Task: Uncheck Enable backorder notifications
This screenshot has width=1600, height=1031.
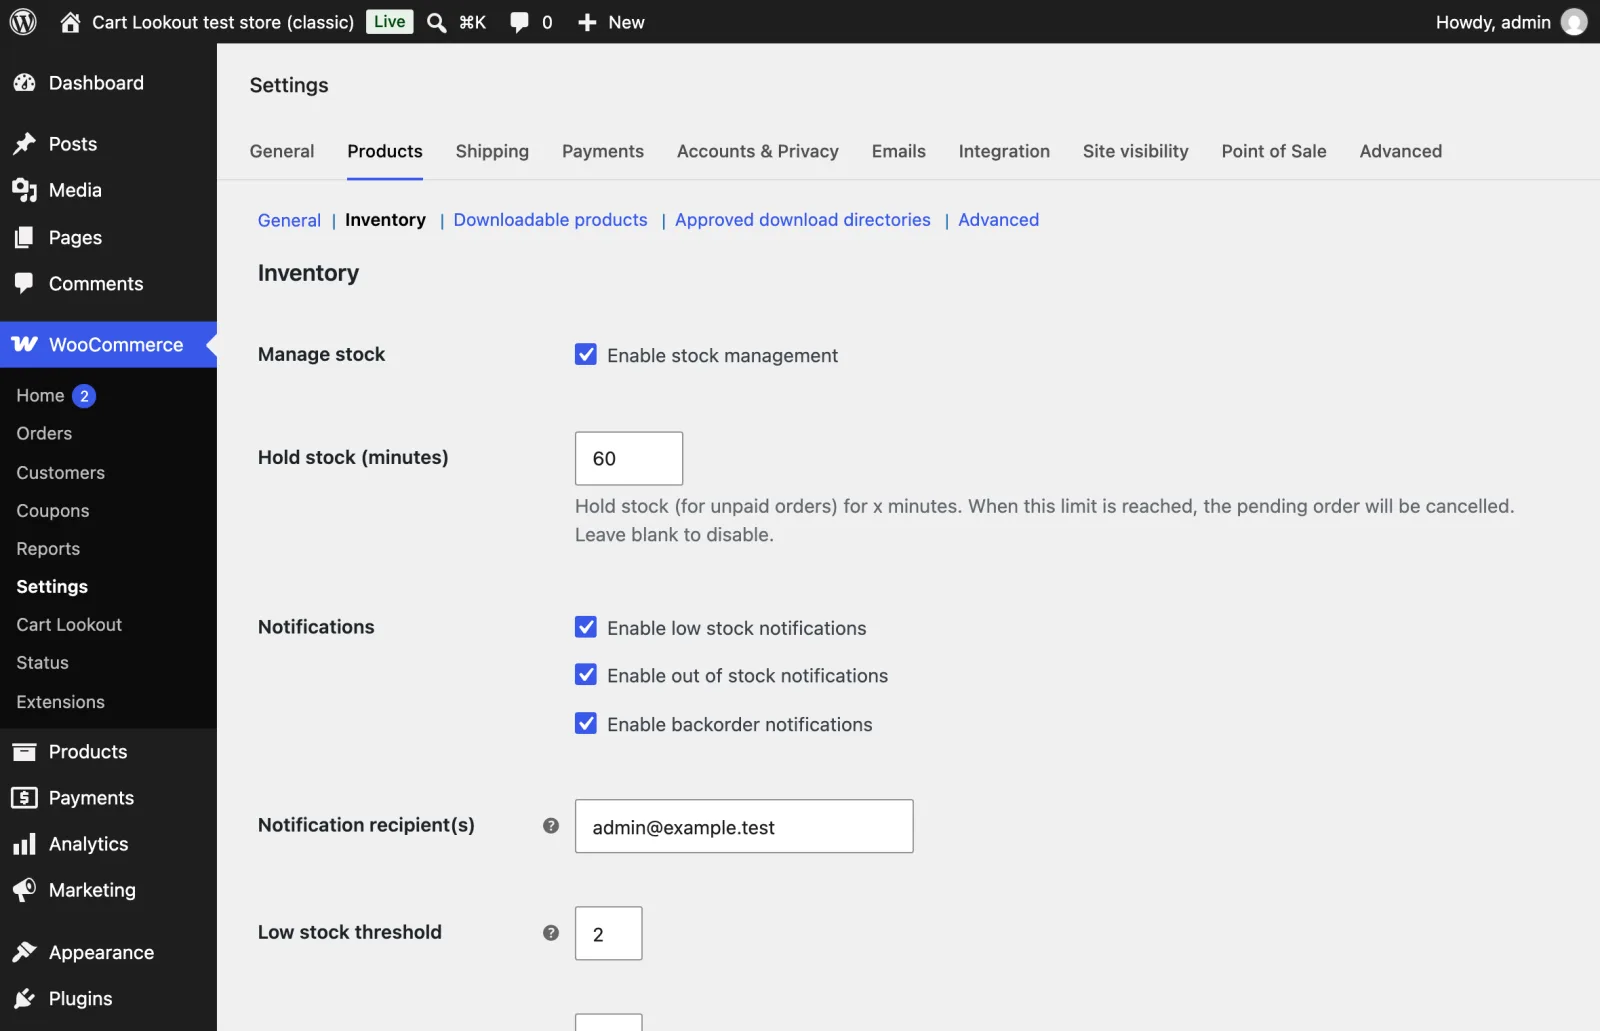Action: [586, 723]
